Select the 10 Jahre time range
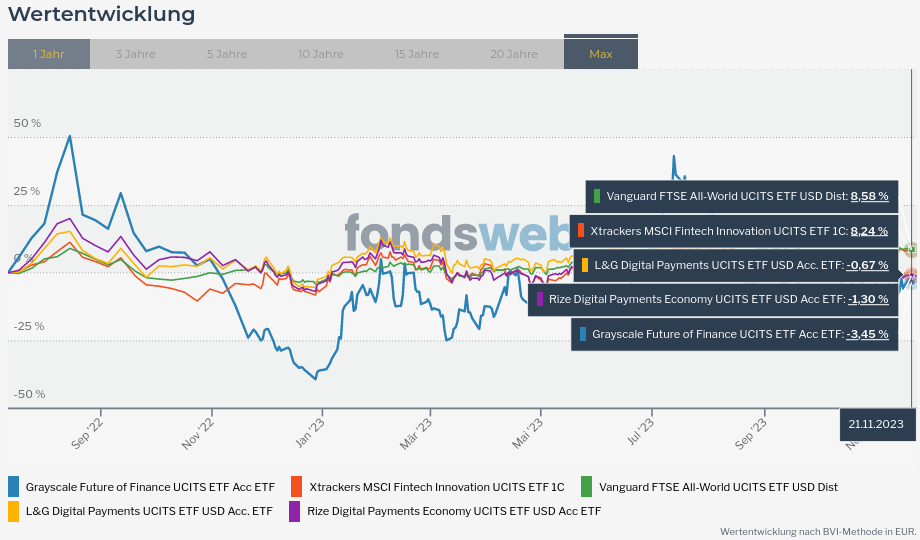The image size is (920, 540). [x=320, y=54]
